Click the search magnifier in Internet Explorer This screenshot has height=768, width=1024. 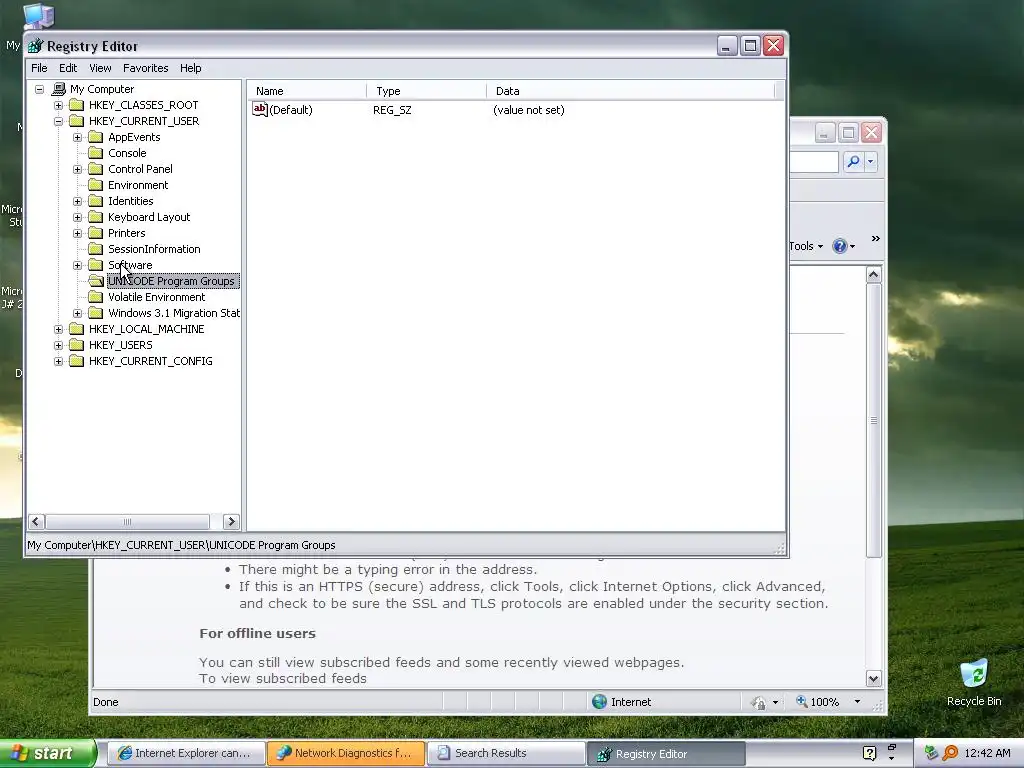click(853, 161)
